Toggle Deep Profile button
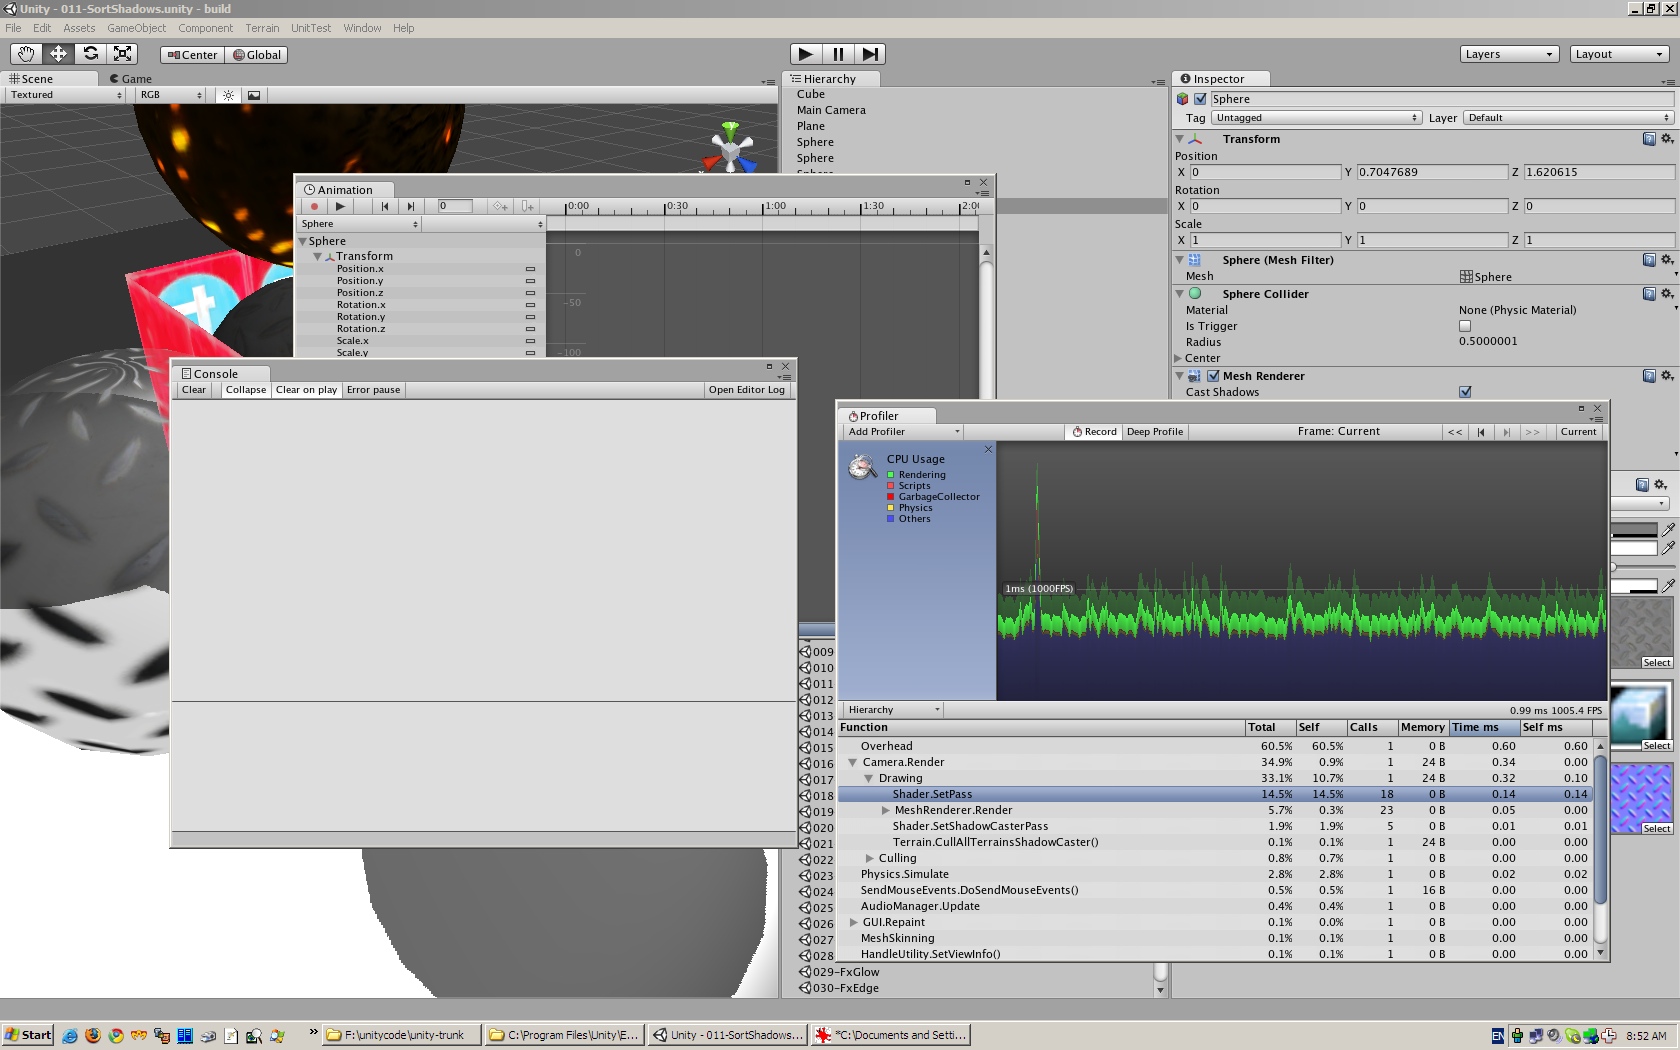This screenshot has width=1680, height=1050. pos(1155,432)
